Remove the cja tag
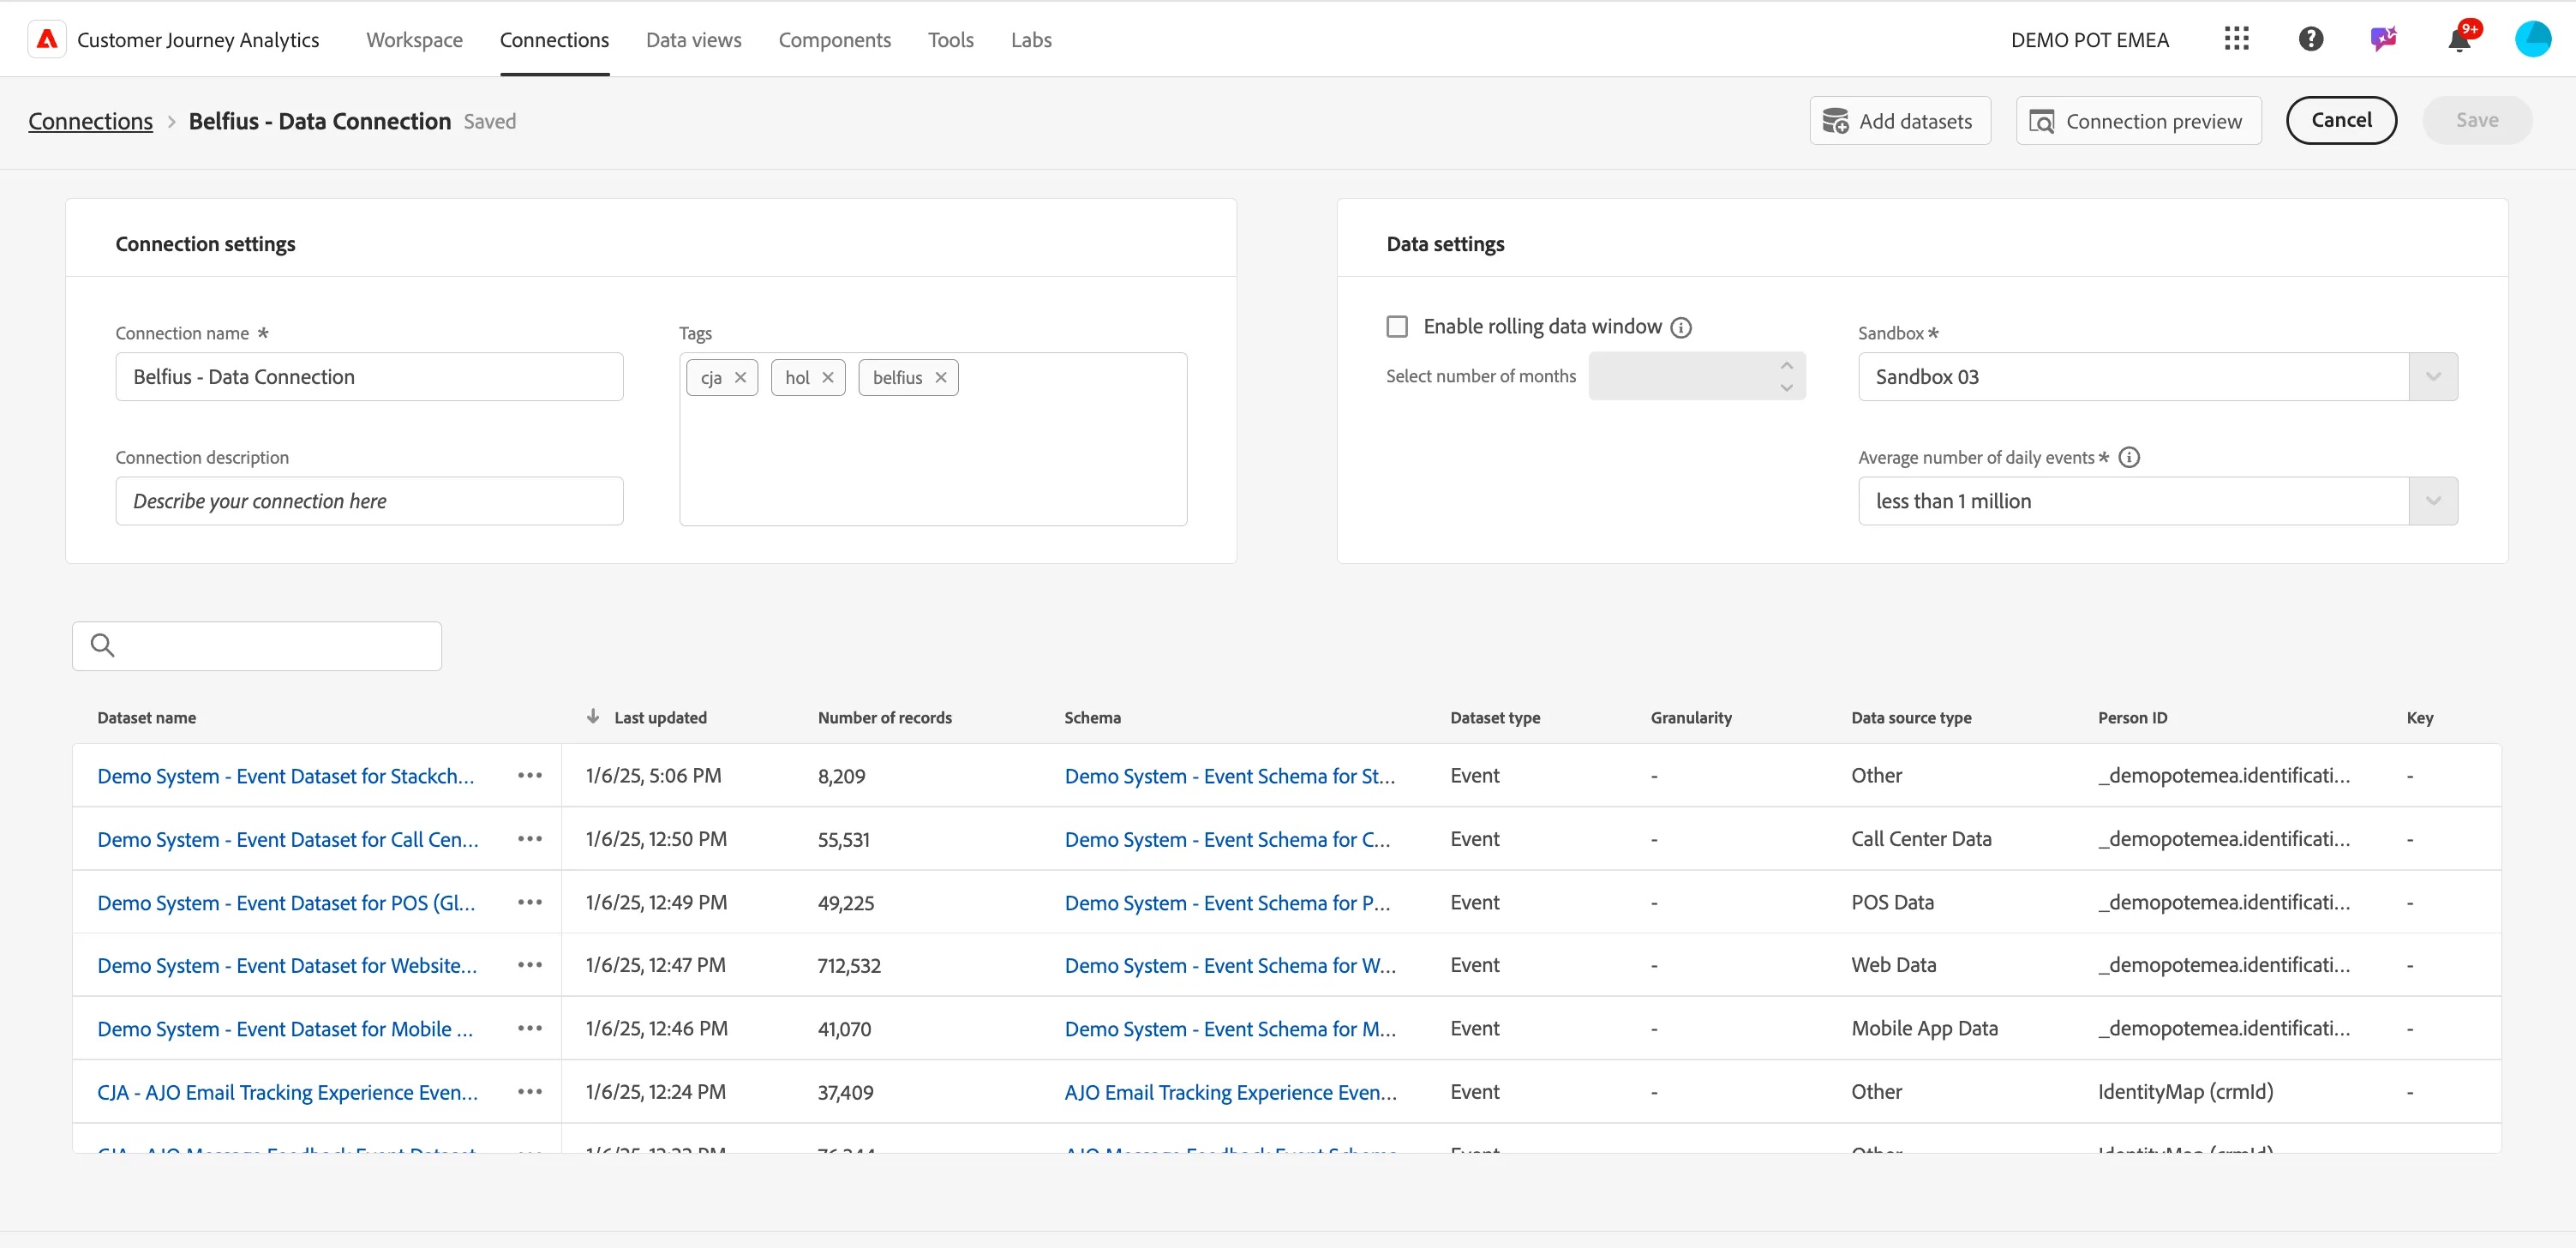Image resolution: width=2576 pixels, height=1248 pixels. [740, 377]
